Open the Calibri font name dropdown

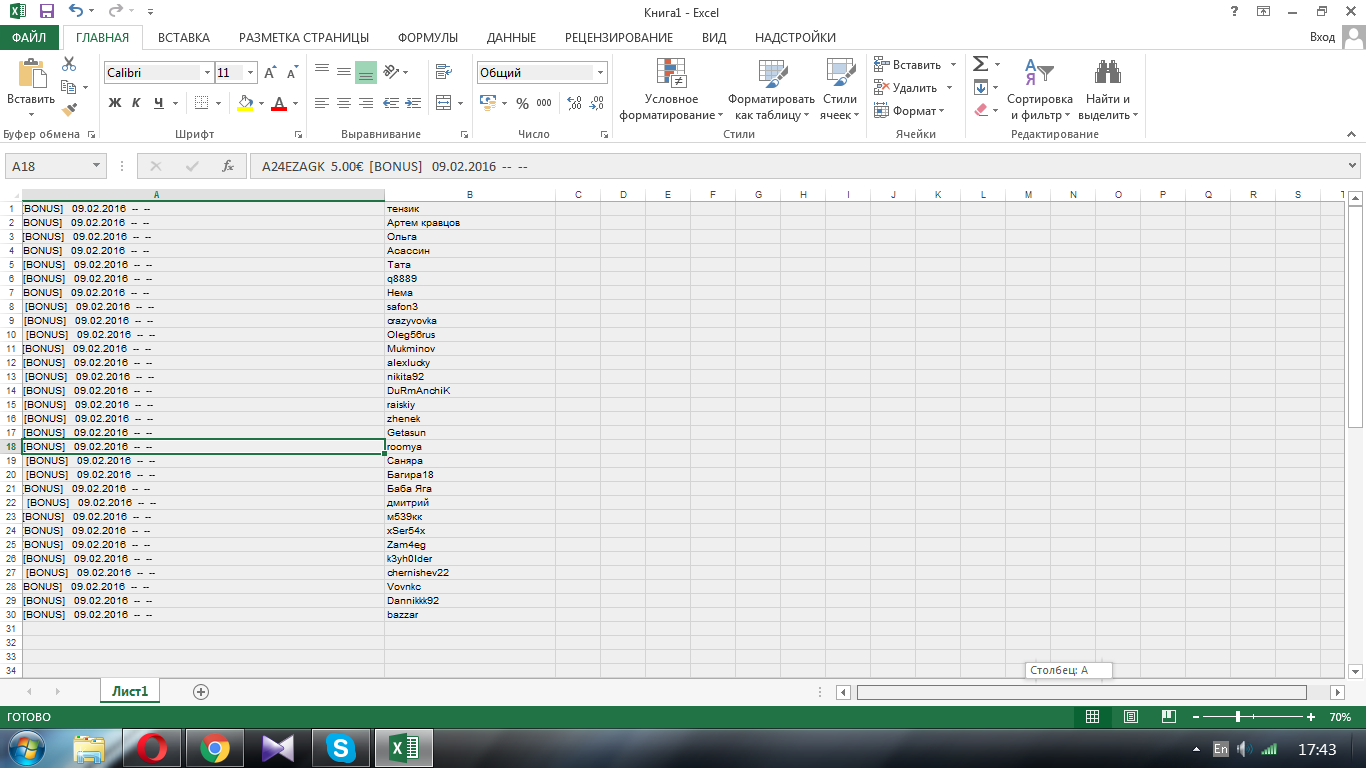207,73
